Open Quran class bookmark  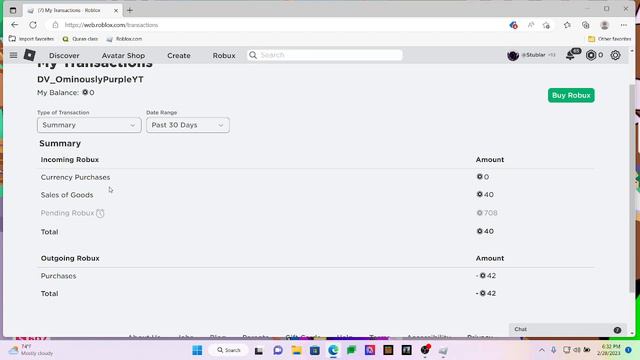tap(80, 39)
